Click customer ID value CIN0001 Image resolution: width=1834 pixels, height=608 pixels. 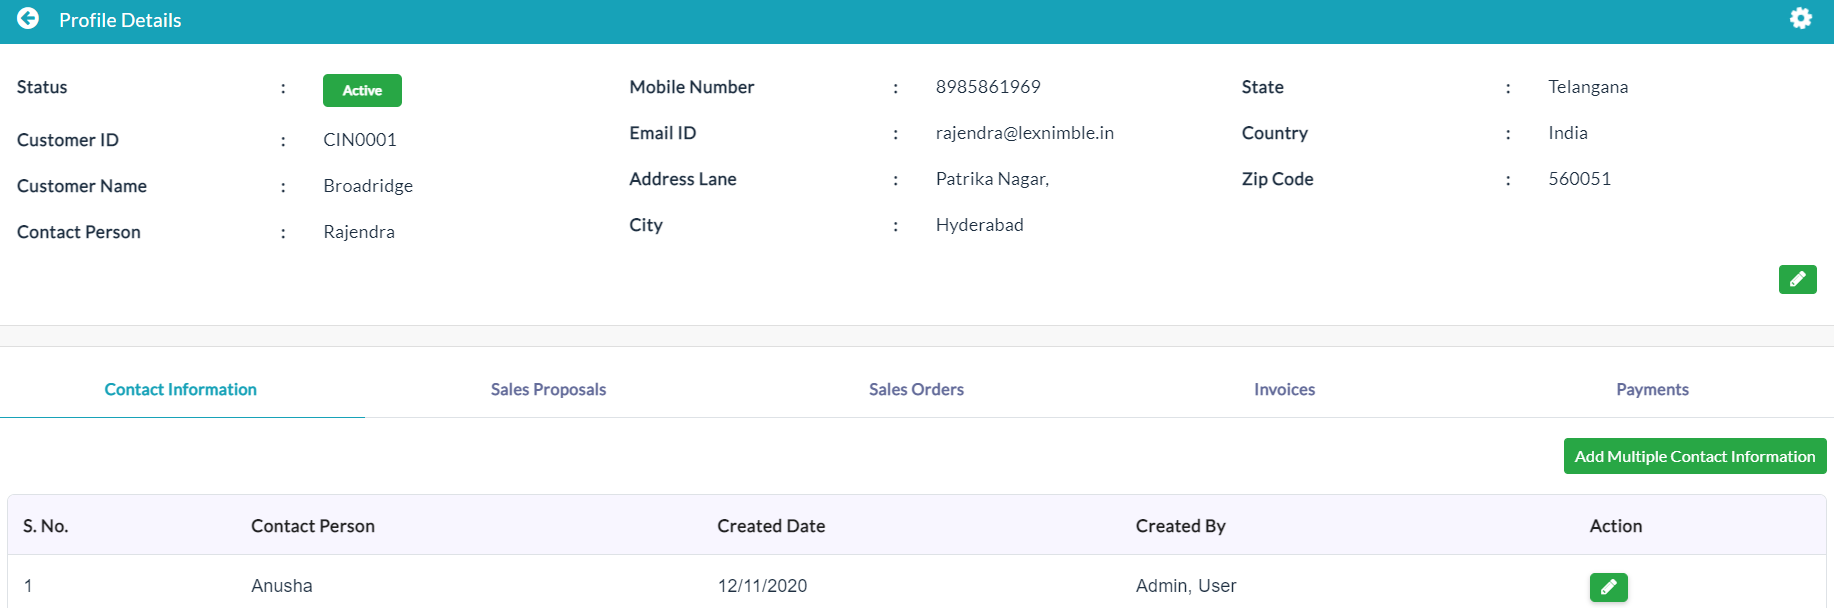(360, 140)
